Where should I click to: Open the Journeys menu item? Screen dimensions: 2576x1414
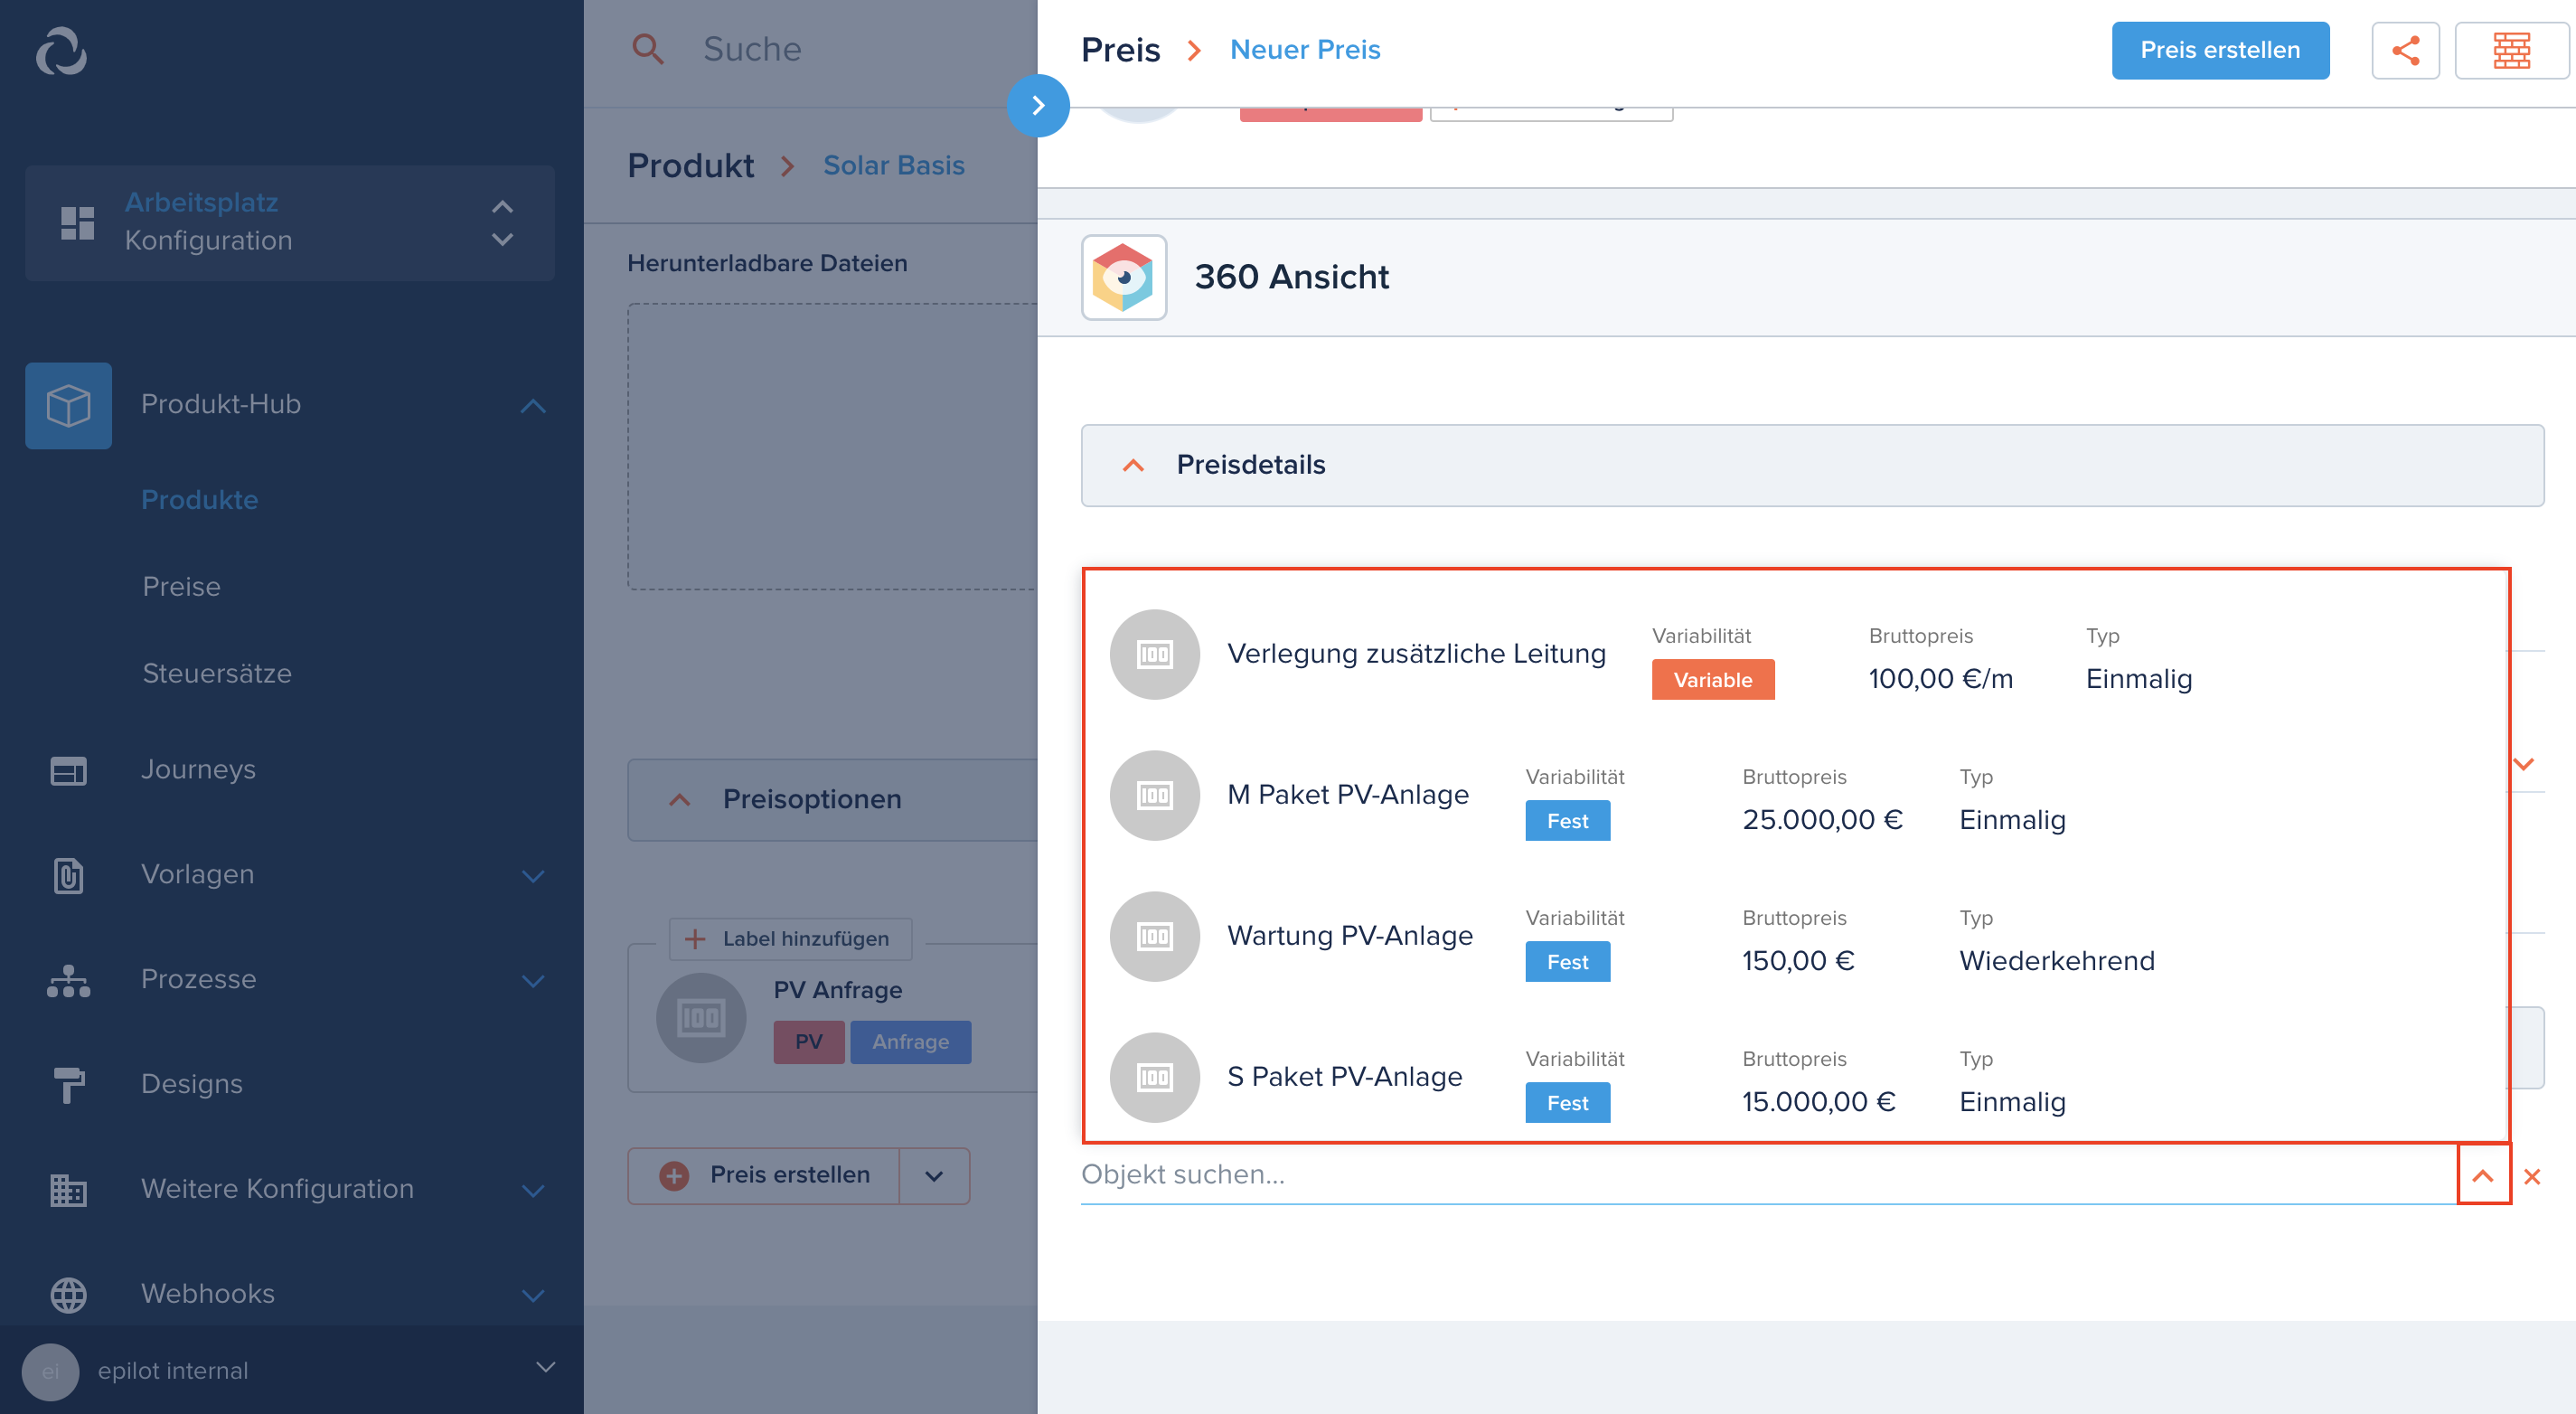(x=198, y=770)
